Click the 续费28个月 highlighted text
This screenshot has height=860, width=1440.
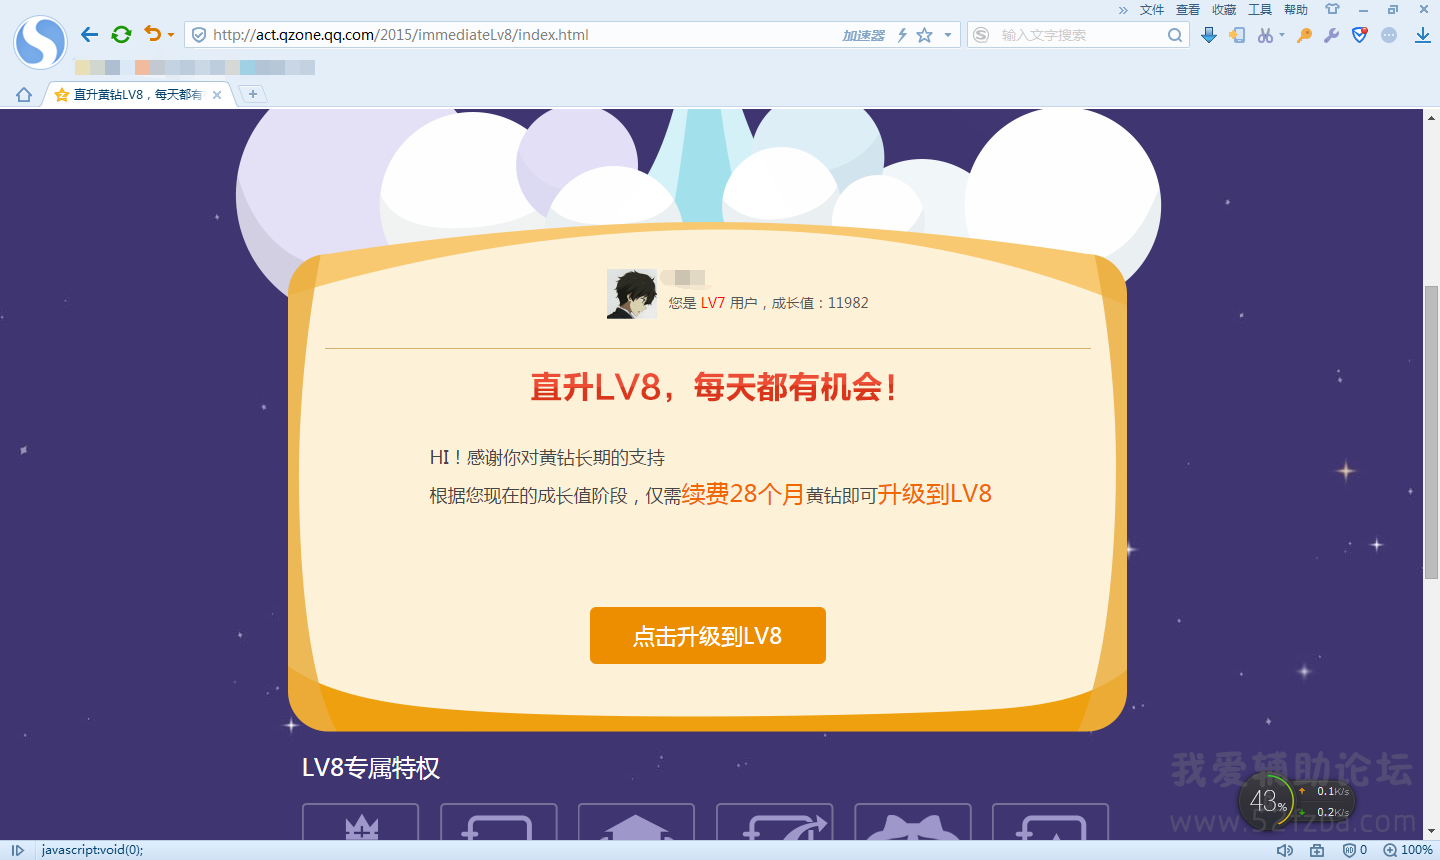[x=743, y=494]
